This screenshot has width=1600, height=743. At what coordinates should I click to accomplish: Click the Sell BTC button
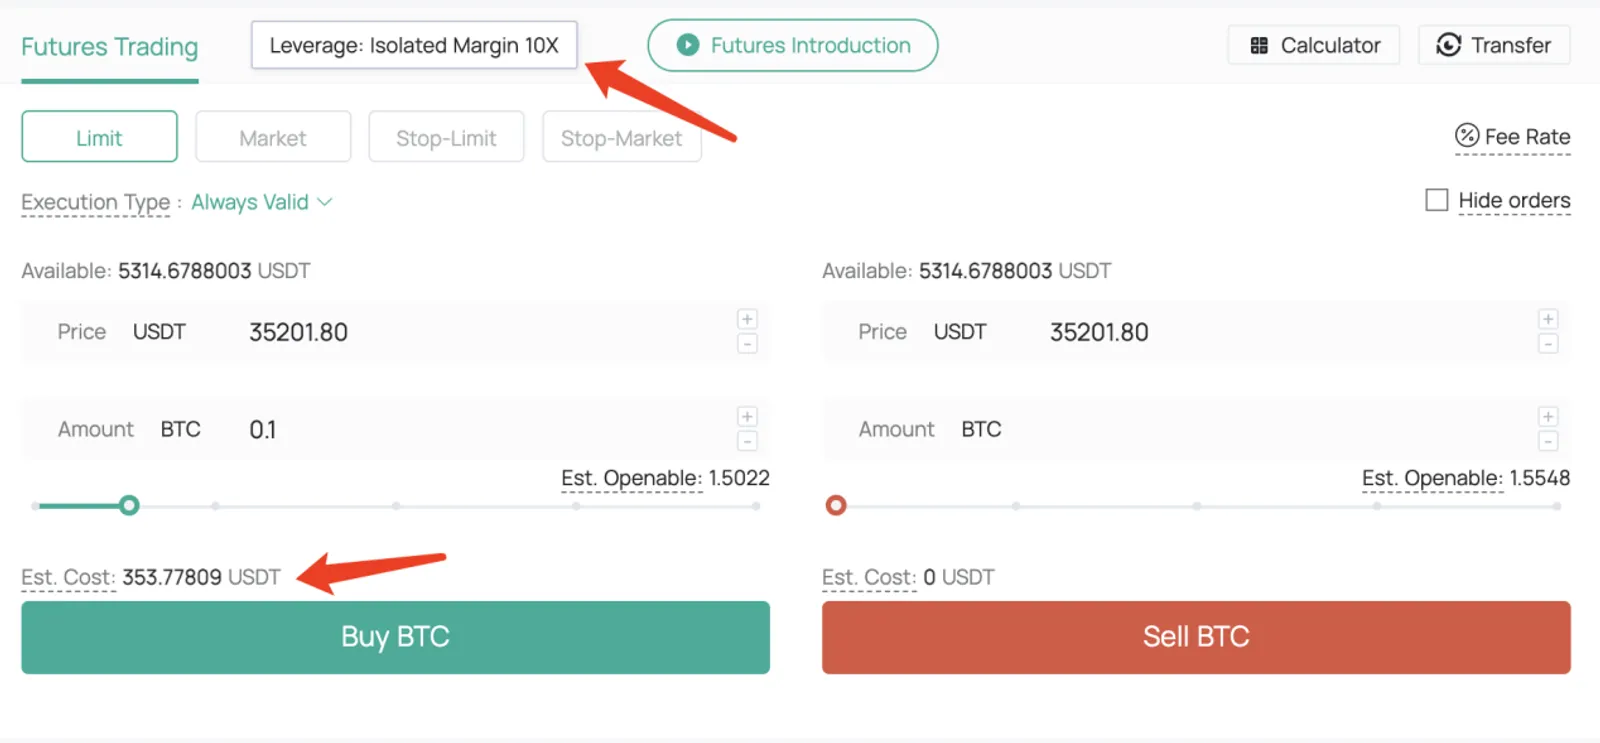1196,637
